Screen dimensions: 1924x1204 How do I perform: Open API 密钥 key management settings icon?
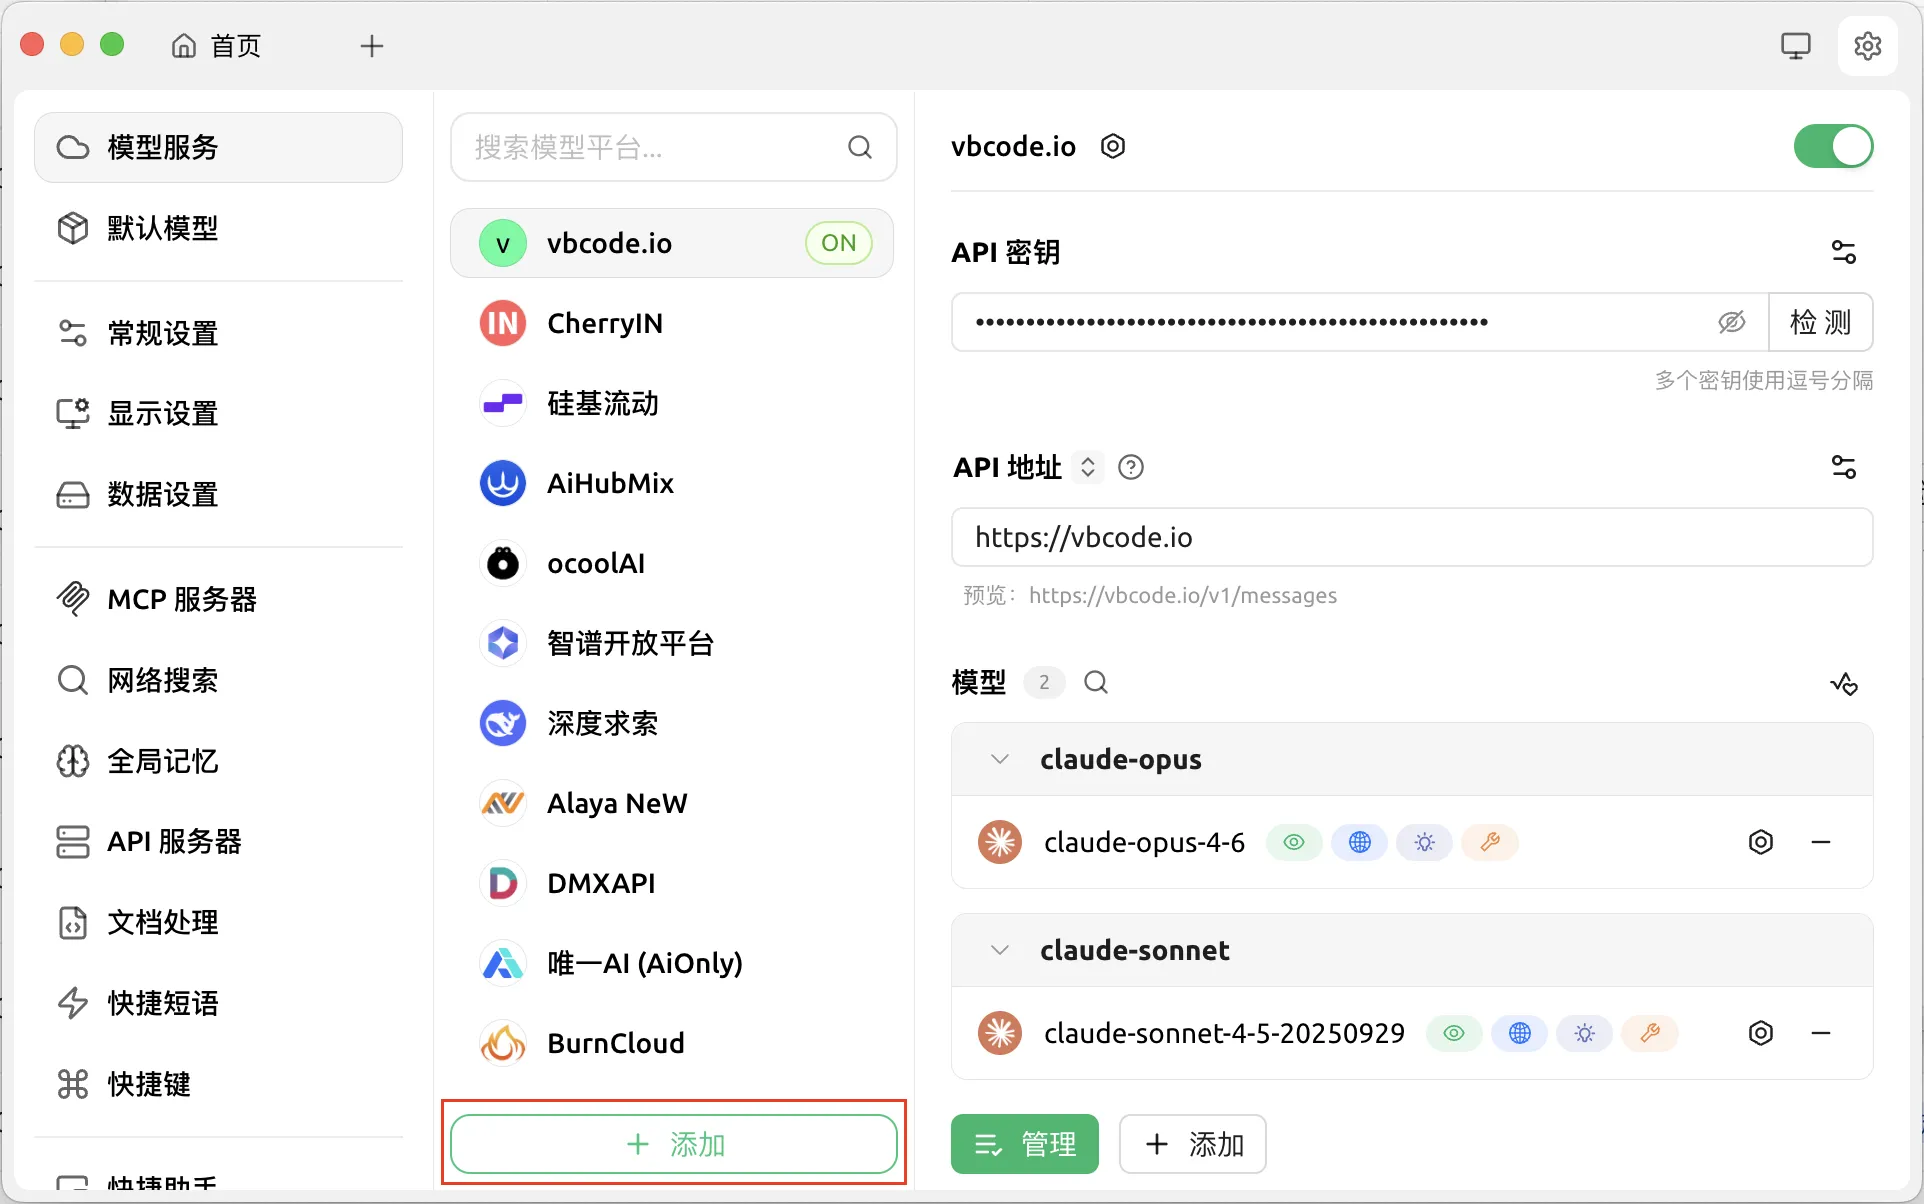(1843, 252)
